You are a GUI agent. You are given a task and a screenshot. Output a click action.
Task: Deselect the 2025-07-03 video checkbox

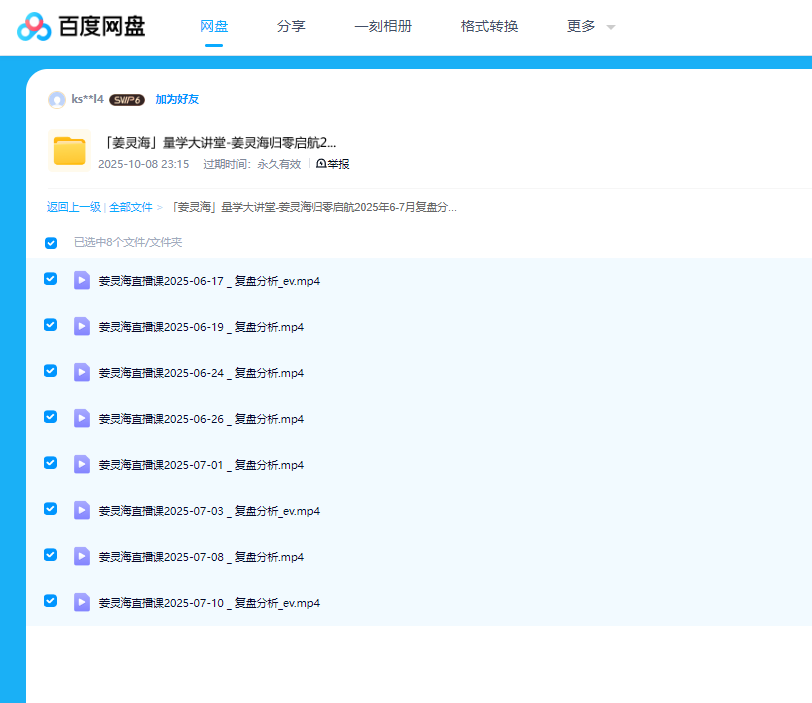tap(51, 509)
